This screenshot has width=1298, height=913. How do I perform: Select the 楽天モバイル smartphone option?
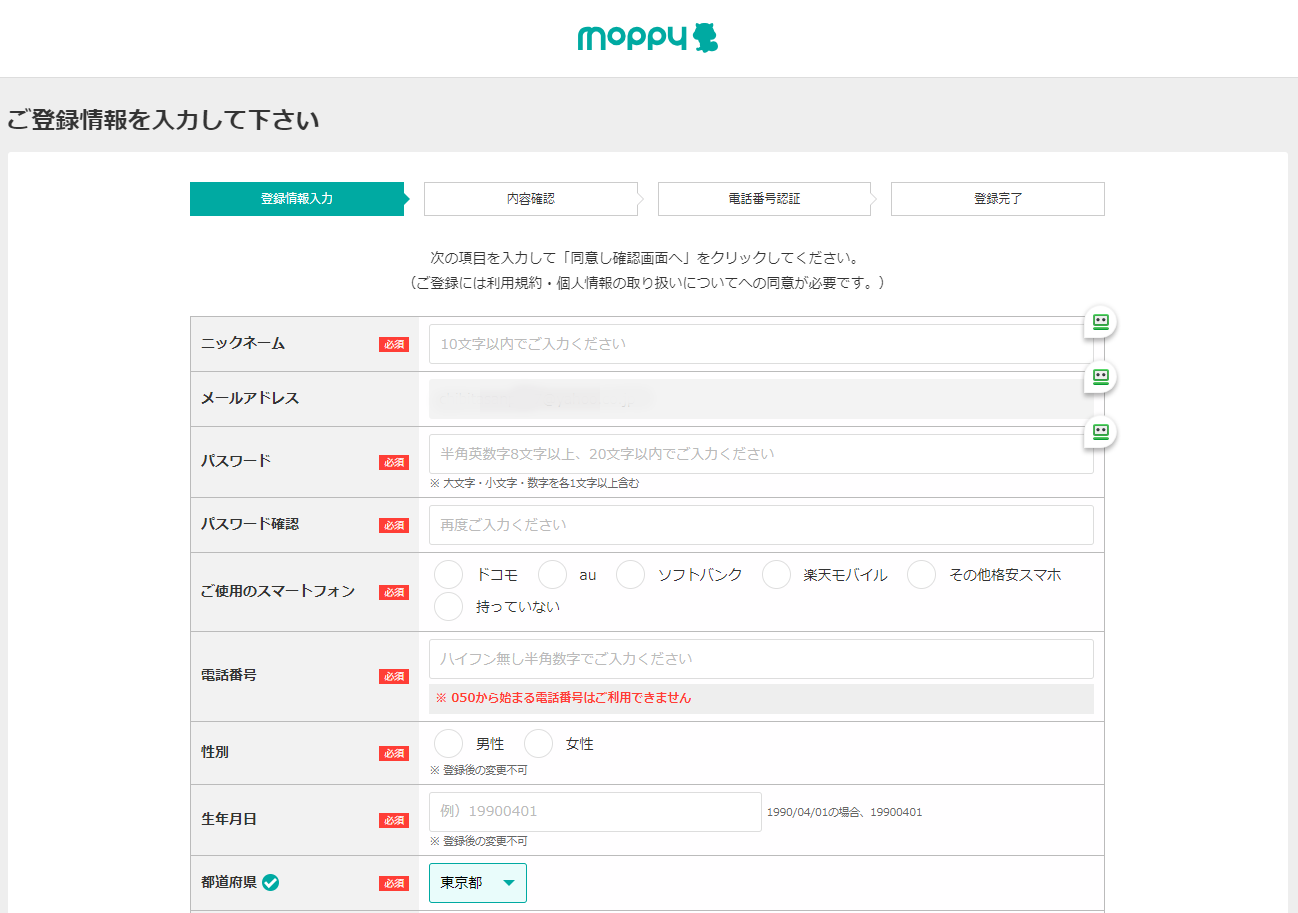(777, 574)
